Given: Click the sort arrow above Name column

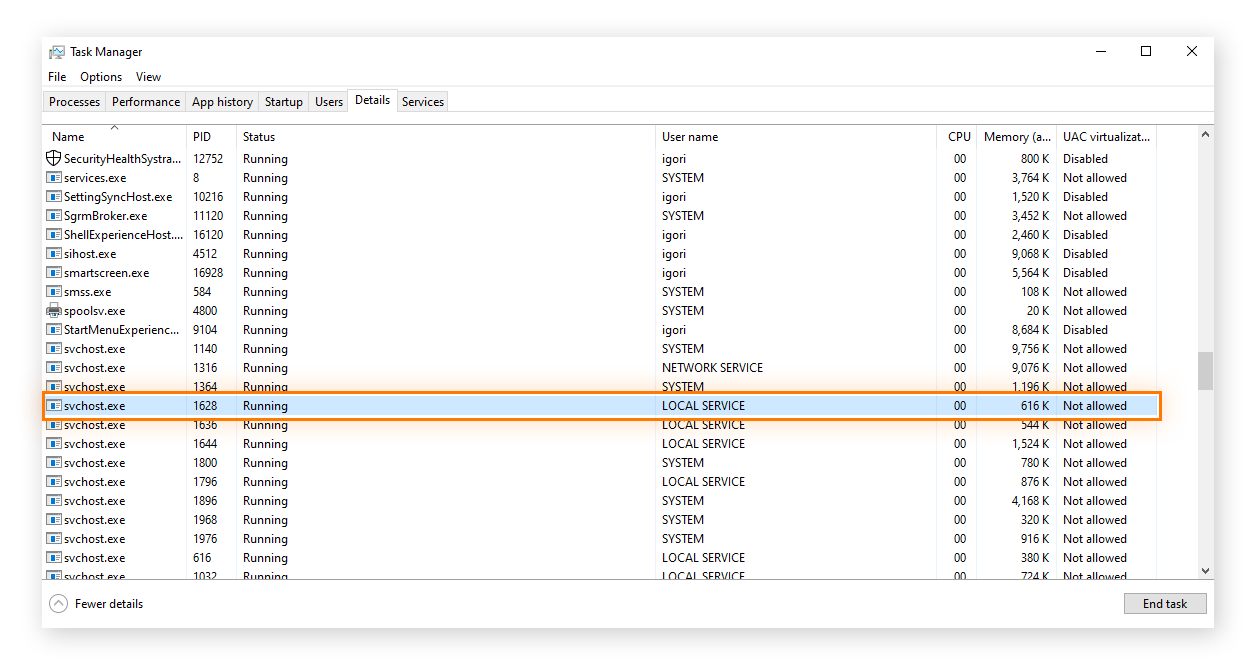Looking at the screenshot, I should (x=114, y=127).
